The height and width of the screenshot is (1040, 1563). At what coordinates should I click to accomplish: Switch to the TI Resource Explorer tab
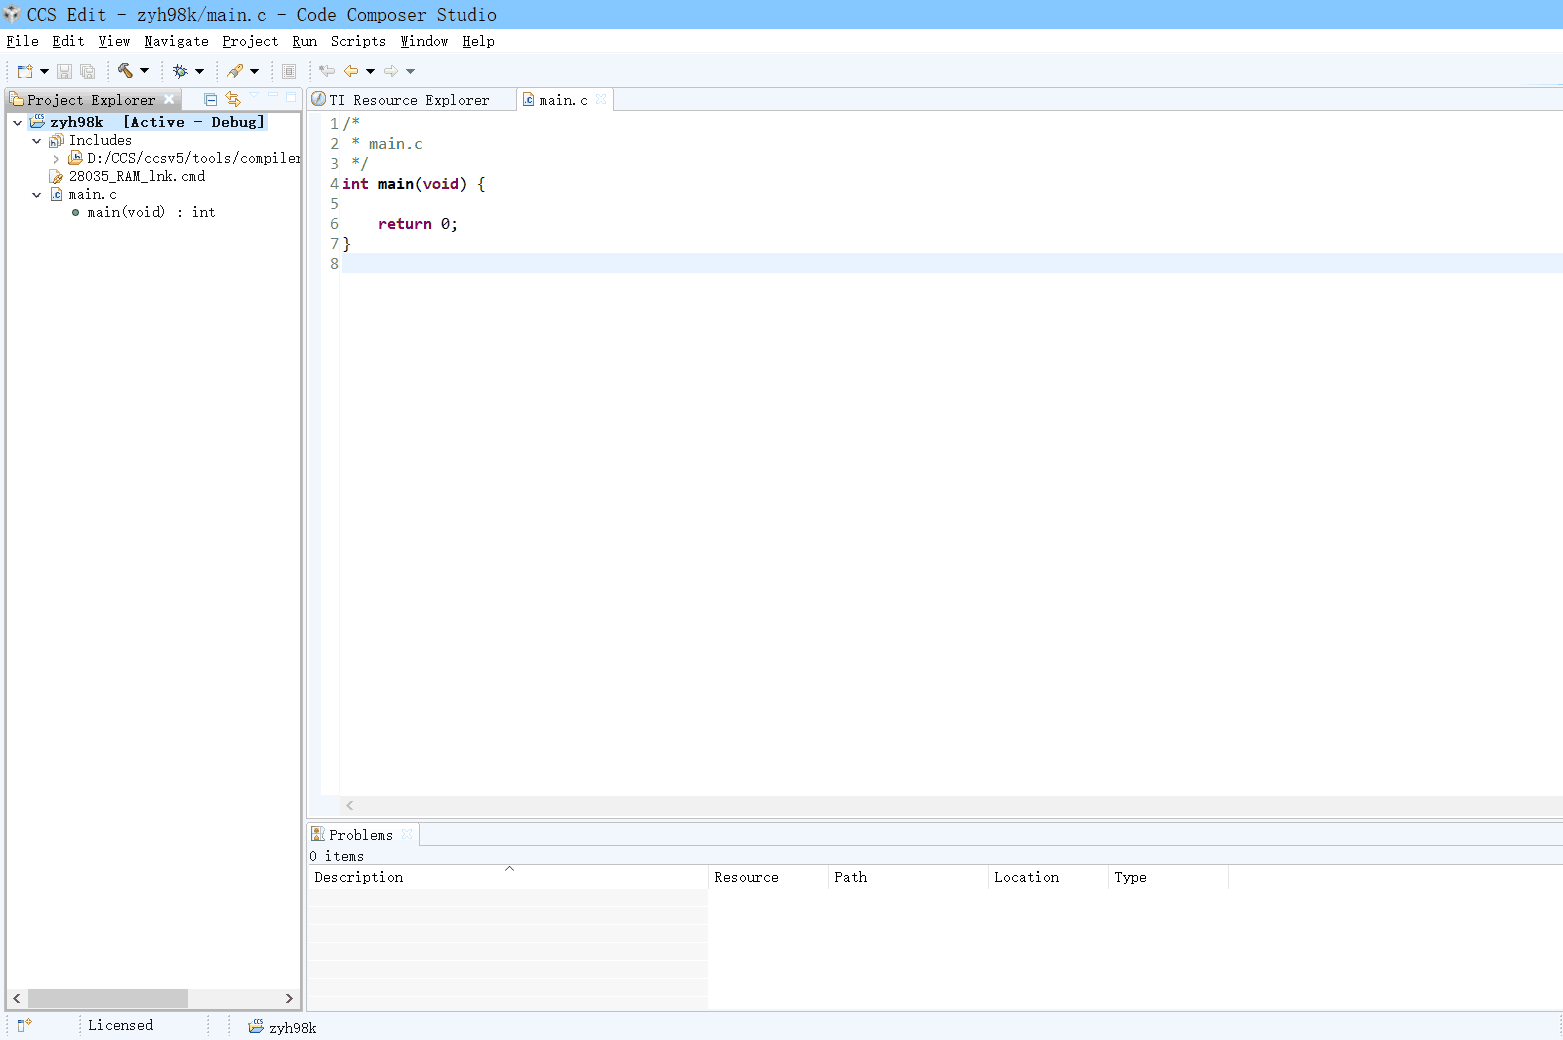(x=409, y=100)
